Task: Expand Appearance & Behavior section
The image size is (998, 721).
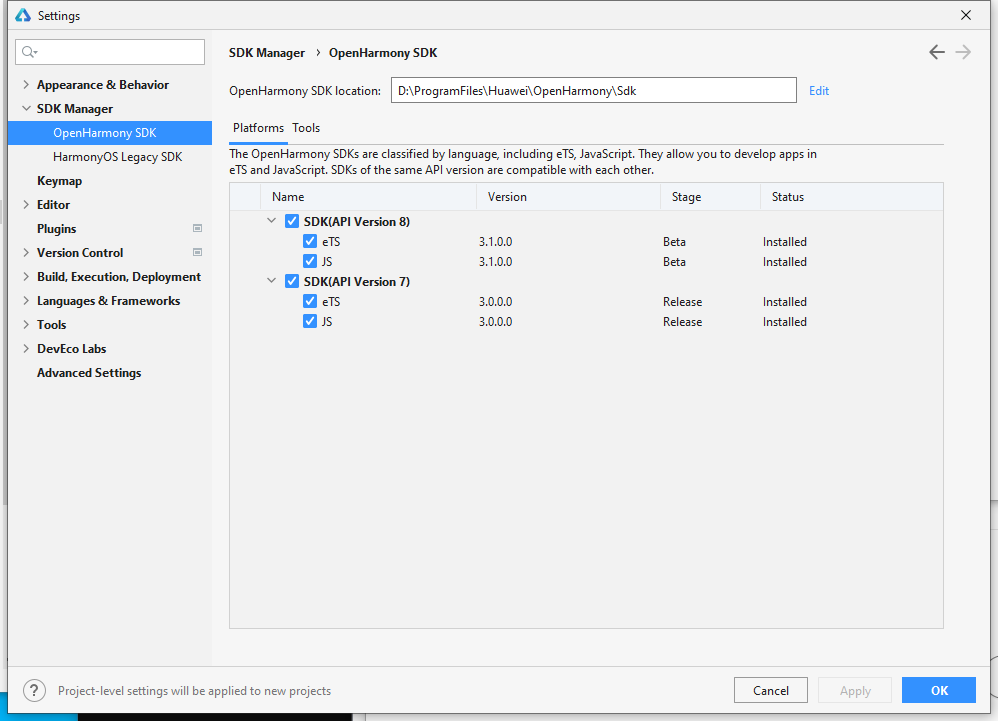Action: [x=26, y=85]
